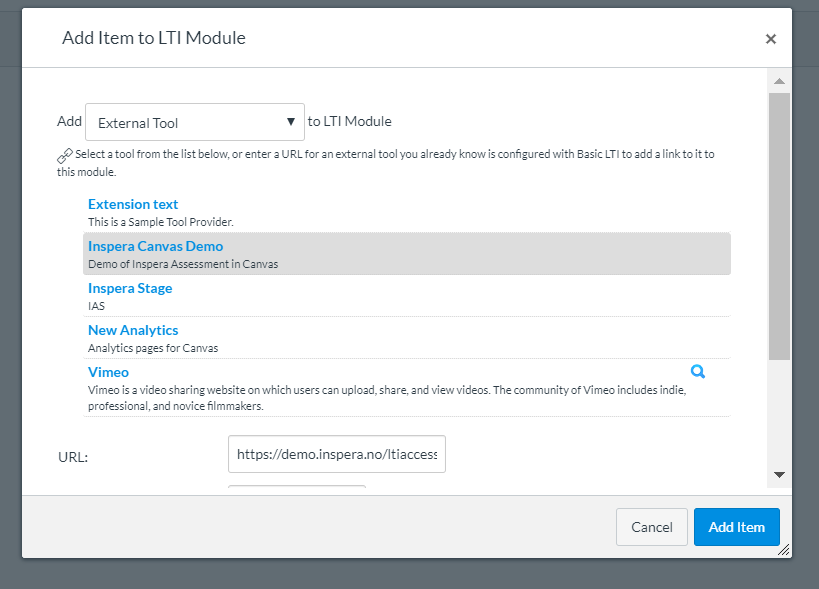
Task: Click the 'URL:' field label
Action: click(x=73, y=457)
